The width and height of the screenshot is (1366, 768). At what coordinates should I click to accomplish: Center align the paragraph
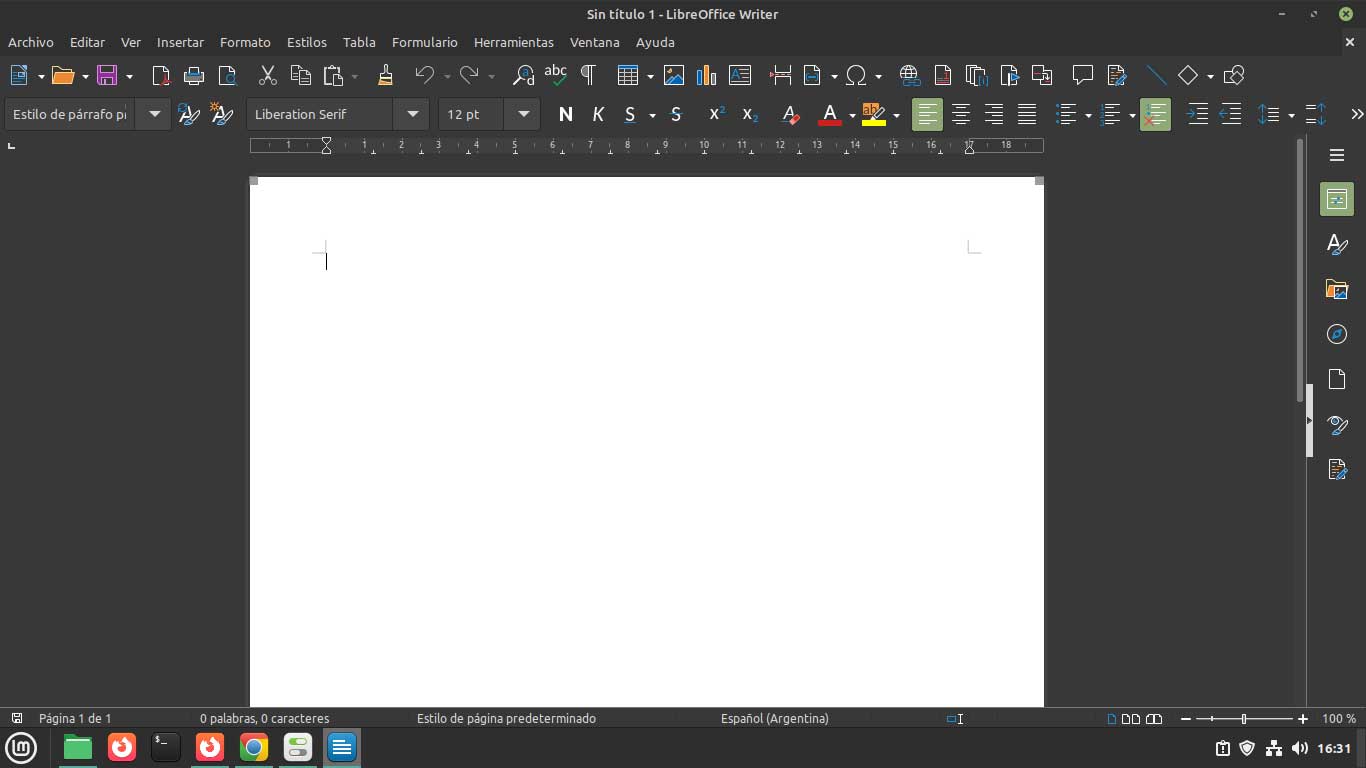coord(961,114)
